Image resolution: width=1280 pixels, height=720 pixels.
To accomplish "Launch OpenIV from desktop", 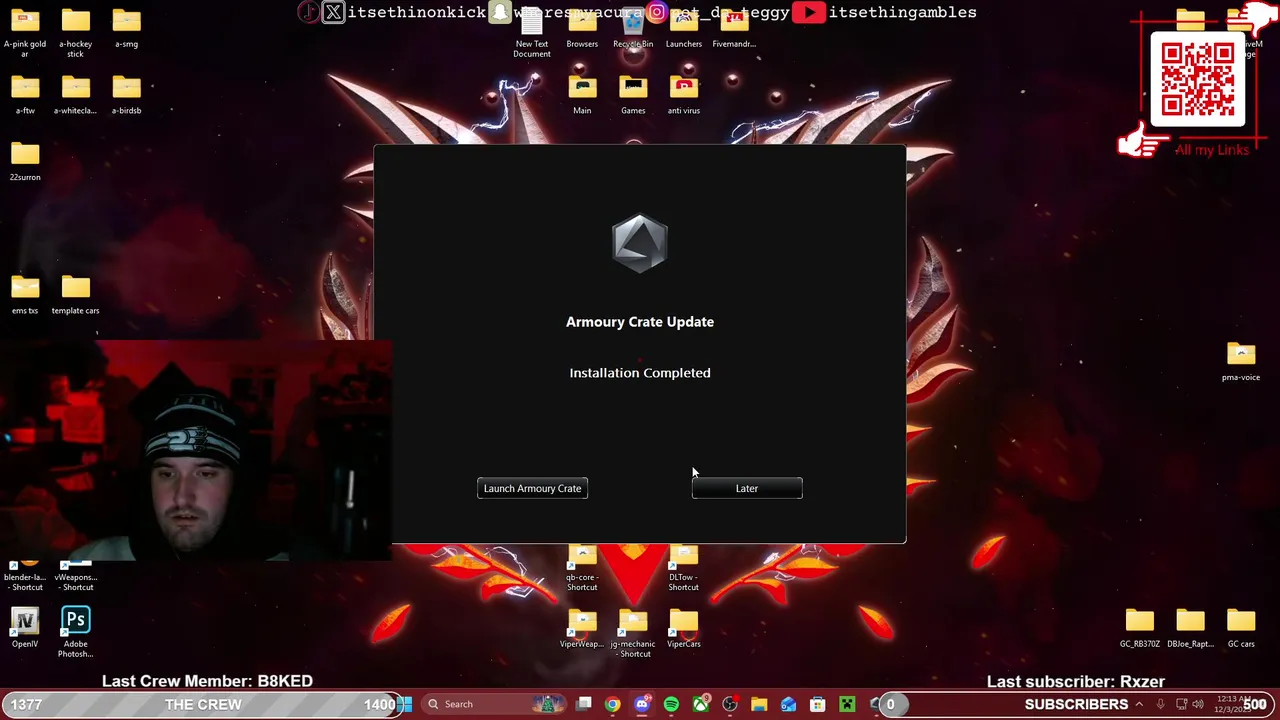I will tap(25, 628).
